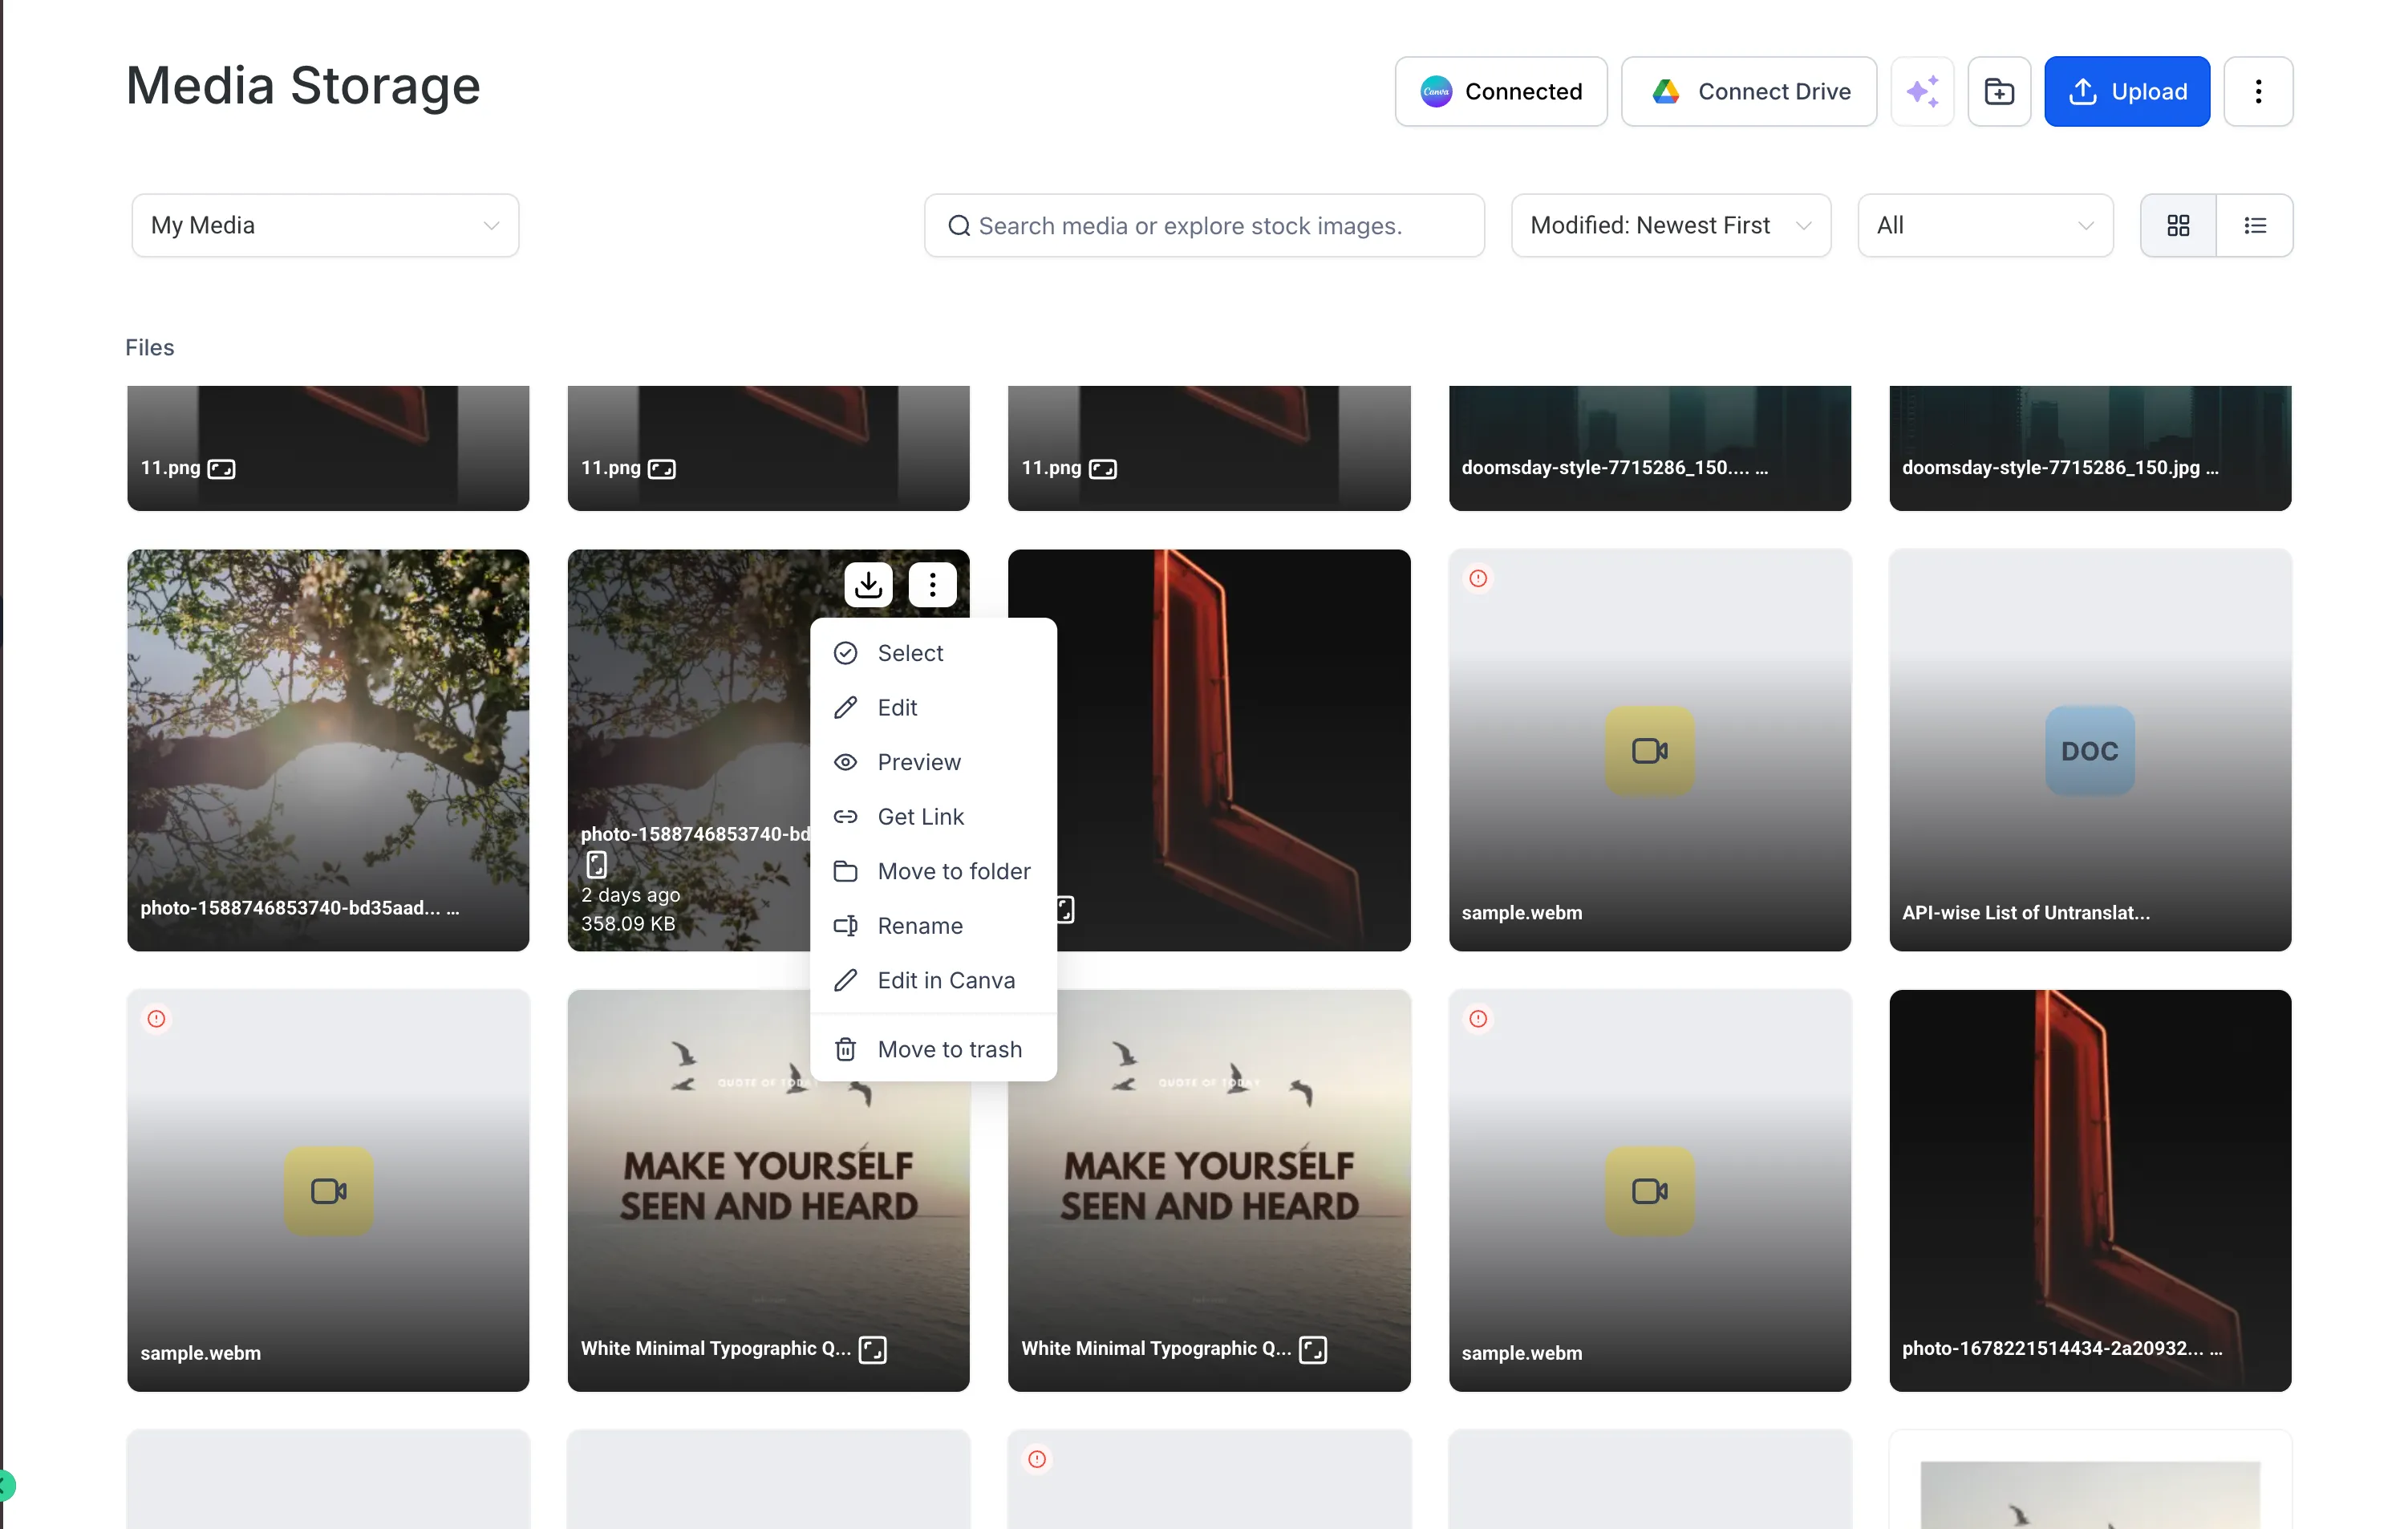This screenshot has height=1529, width=2408.
Task: Choose Move to trash from the context menu
Action: (949, 1049)
